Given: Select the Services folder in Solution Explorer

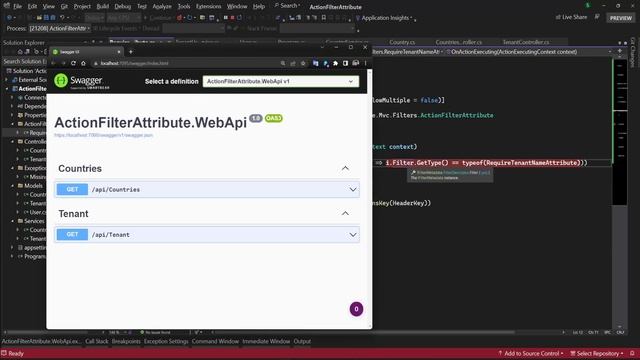Looking at the screenshot, I should pos(34,221).
